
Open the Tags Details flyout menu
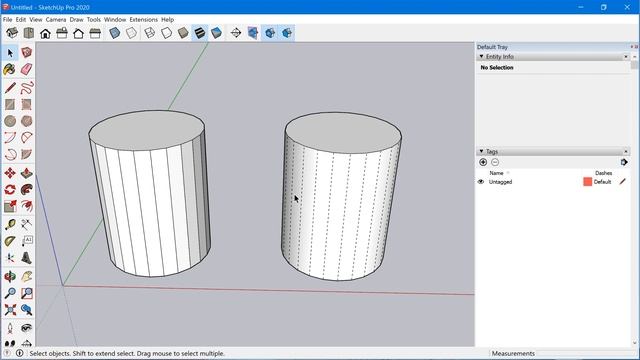click(624, 162)
